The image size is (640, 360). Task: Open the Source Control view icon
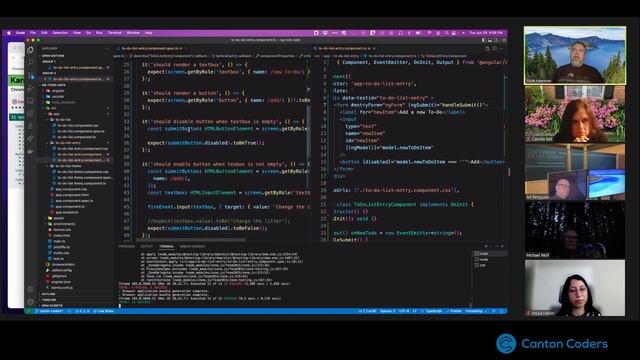pyautogui.click(x=31, y=76)
